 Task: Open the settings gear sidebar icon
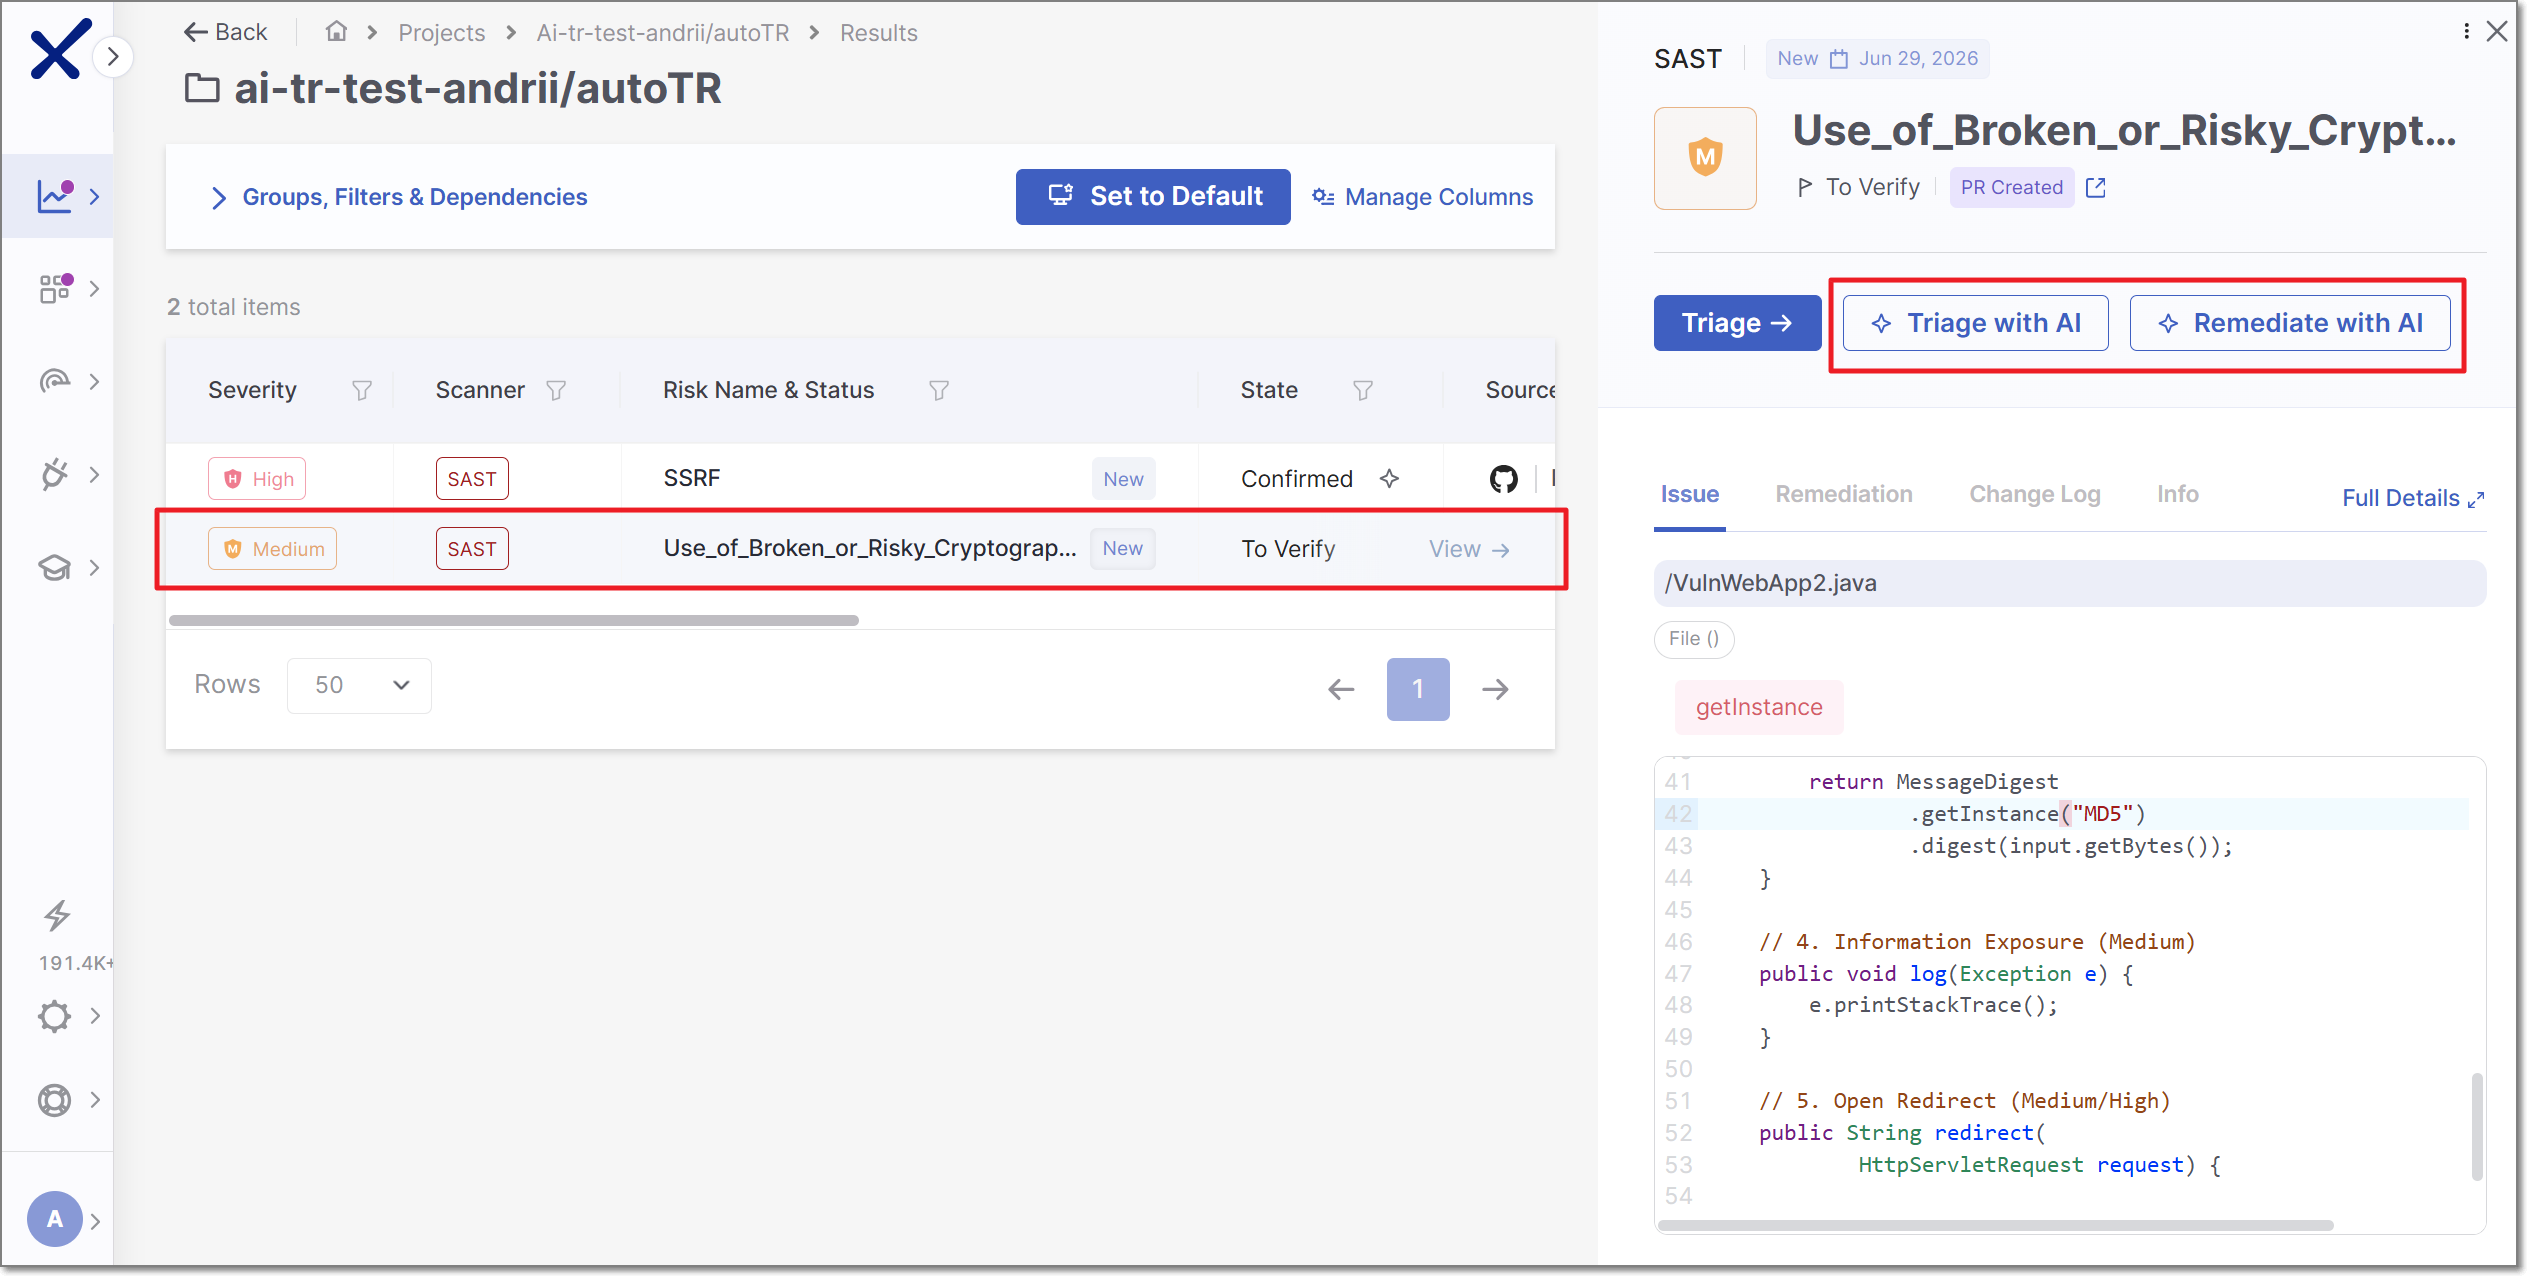[x=55, y=1016]
